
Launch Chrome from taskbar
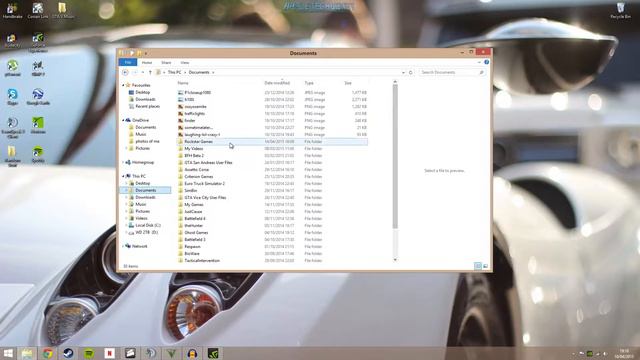(x=48, y=353)
